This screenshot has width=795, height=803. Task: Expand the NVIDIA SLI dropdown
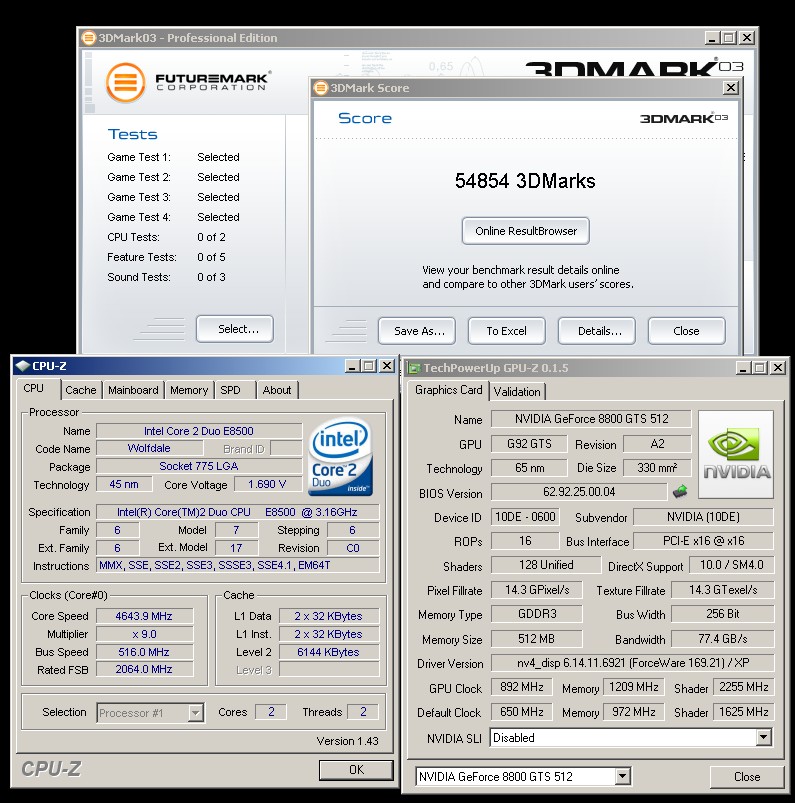coord(763,737)
